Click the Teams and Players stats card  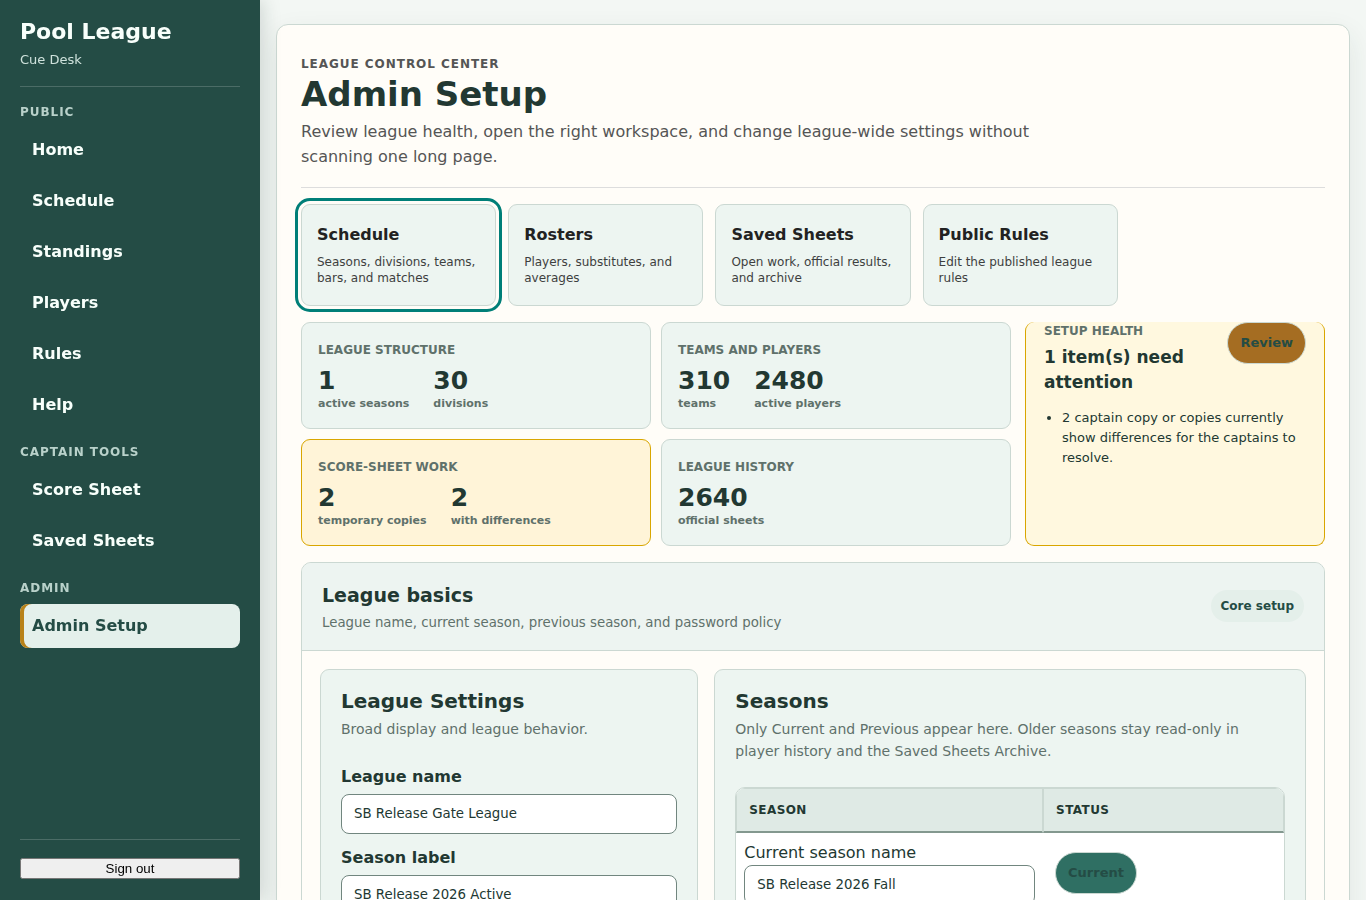click(x=836, y=375)
